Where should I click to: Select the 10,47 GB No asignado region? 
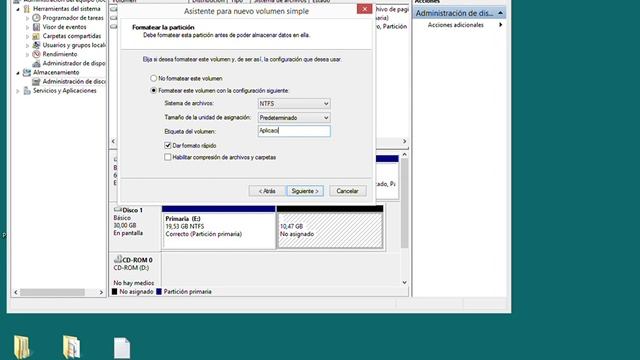[330, 227]
